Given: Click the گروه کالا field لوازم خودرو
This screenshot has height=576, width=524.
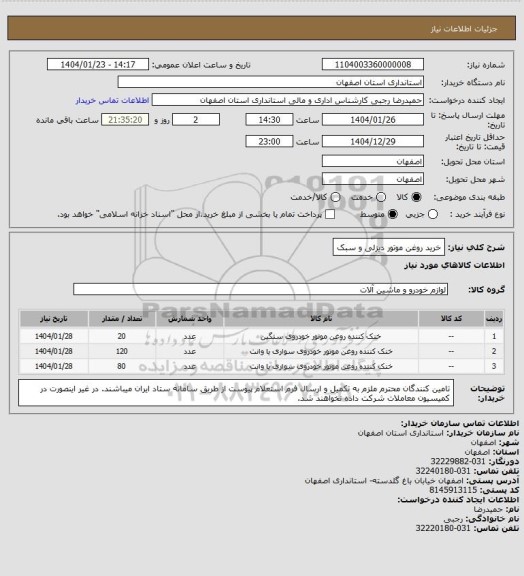Looking at the screenshot, I should (260, 289).
